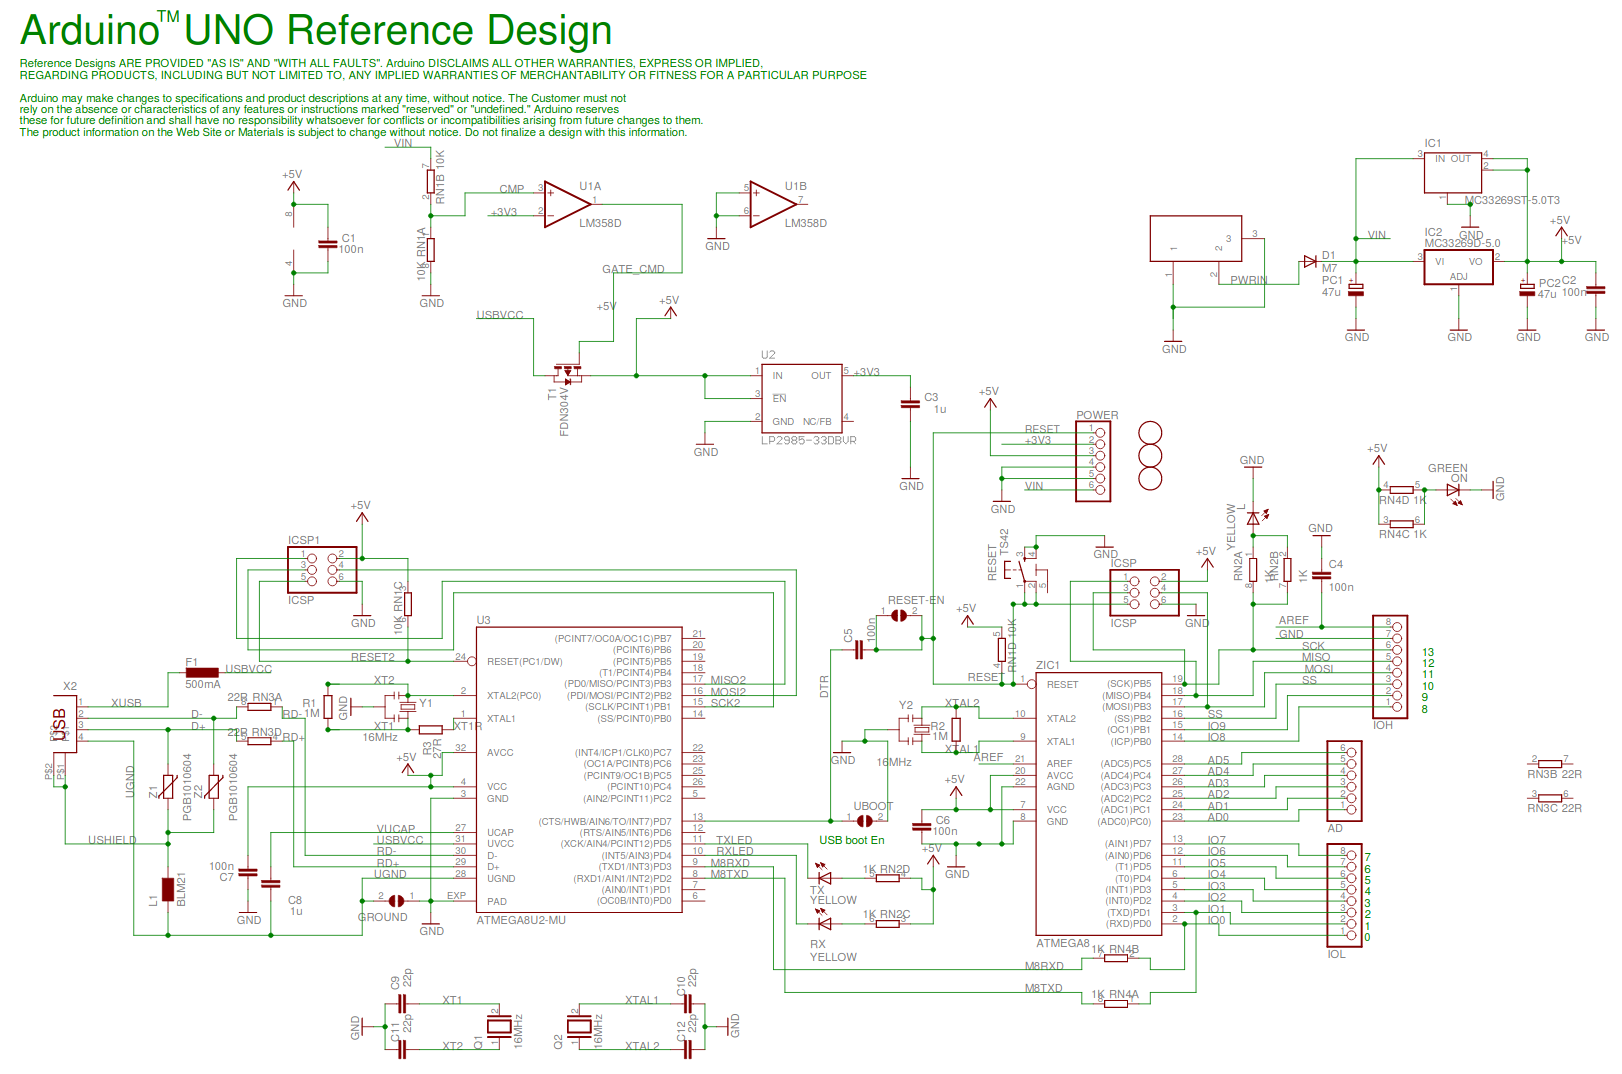Select the IOL header connector
Screen dimensions: 1622x1074
point(1345,896)
